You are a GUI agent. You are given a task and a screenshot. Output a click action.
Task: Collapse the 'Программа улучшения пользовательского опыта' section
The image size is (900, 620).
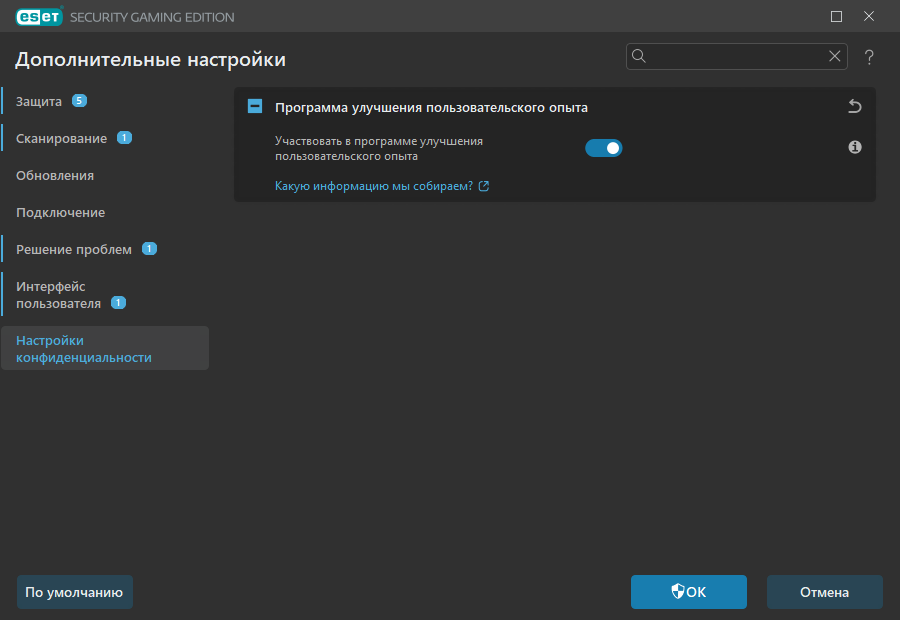[255, 106]
